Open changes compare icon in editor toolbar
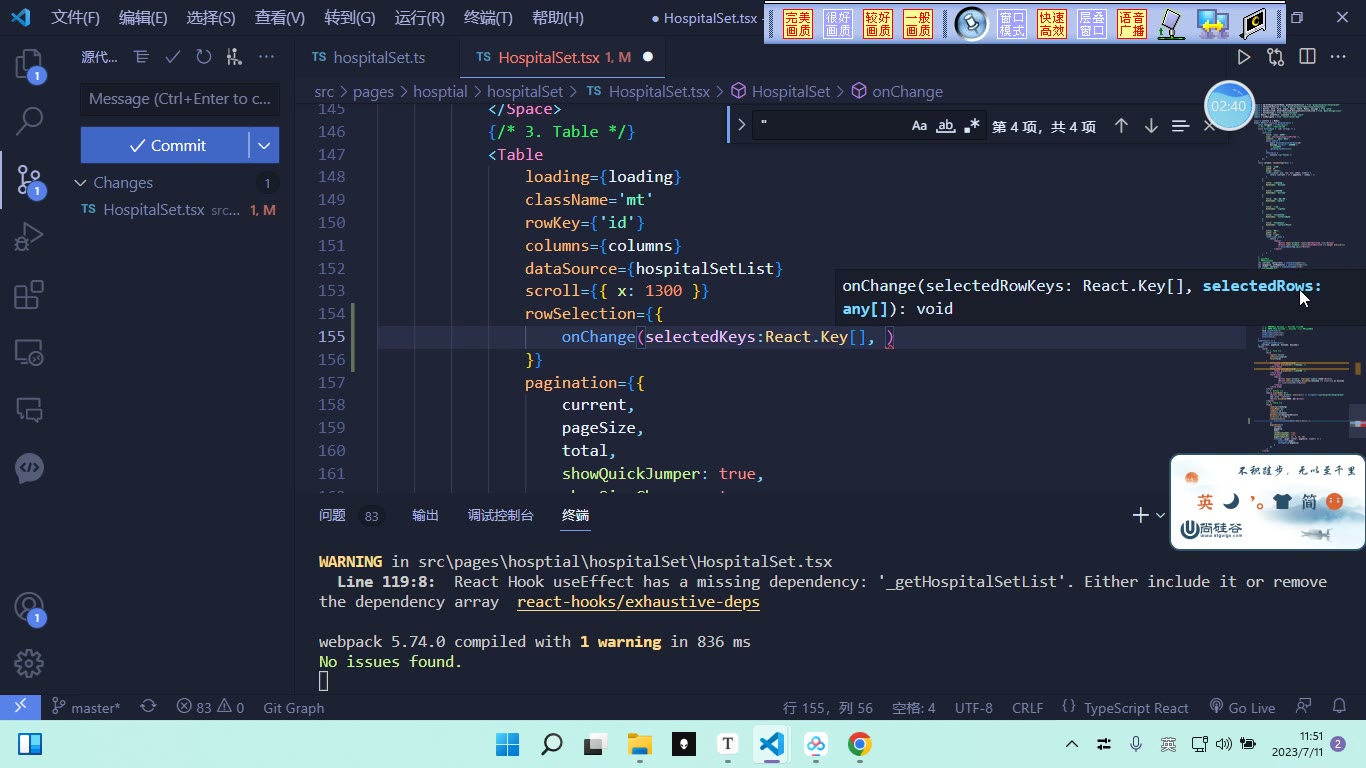Image resolution: width=1366 pixels, height=768 pixels. pyautogui.click(x=1275, y=57)
